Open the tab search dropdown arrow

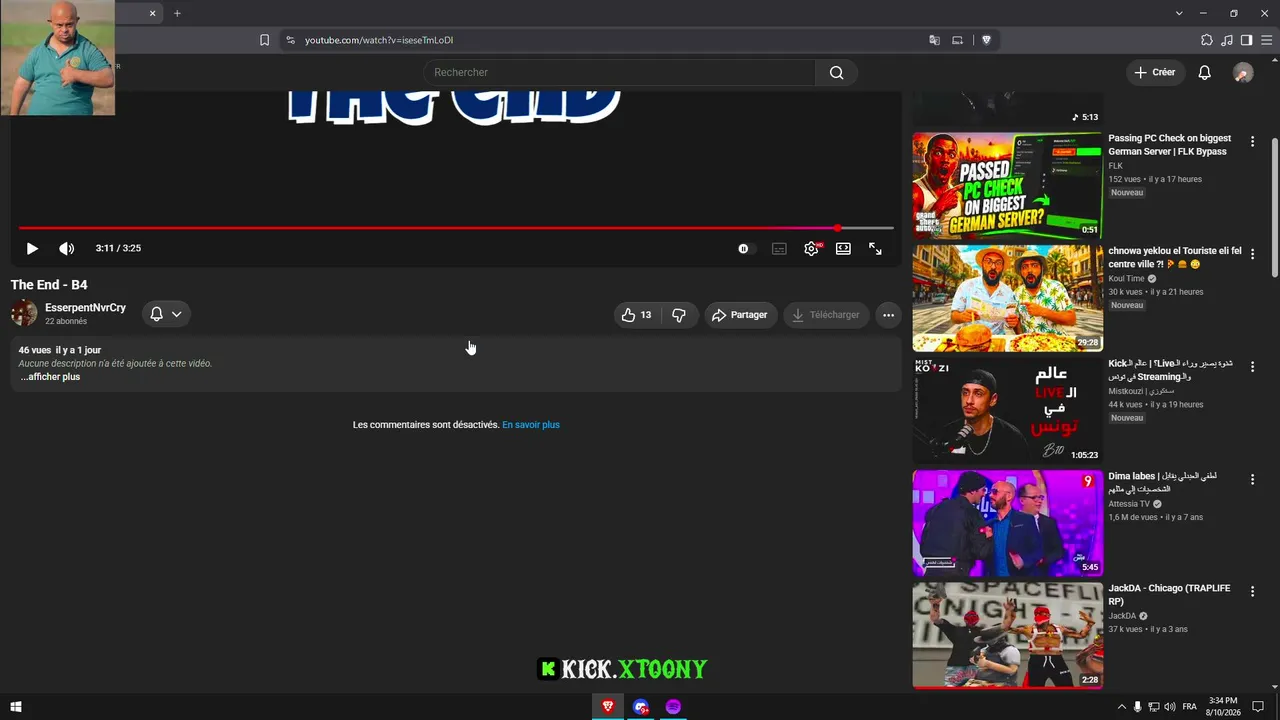(x=1179, y=13)
